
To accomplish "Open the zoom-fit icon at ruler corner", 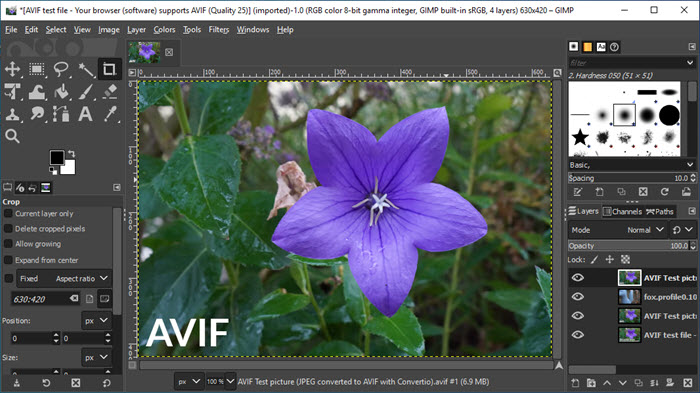I will coord(558,72).
